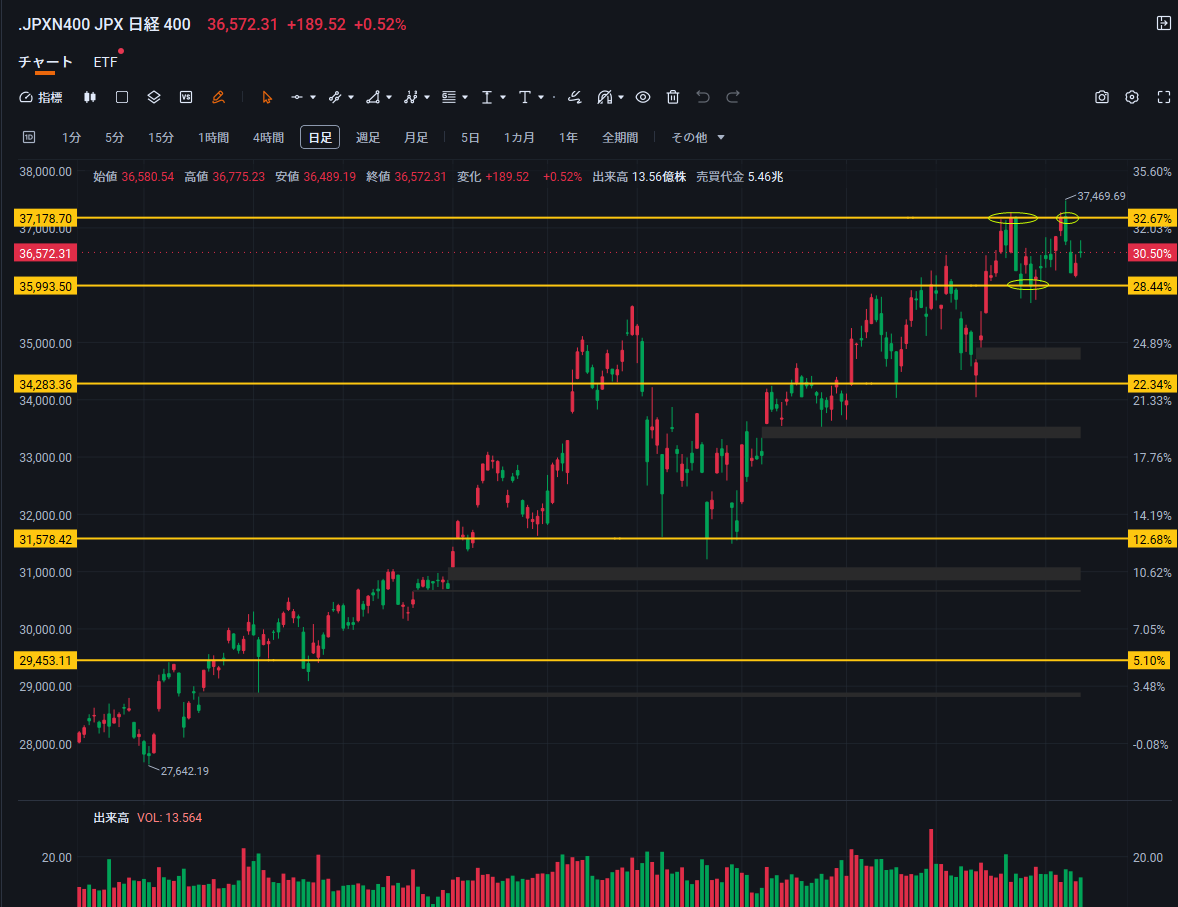Delete all drawings with trash icon
Image resolution: width=1178 pixels, height=907 pixels.
pos(673,97)
